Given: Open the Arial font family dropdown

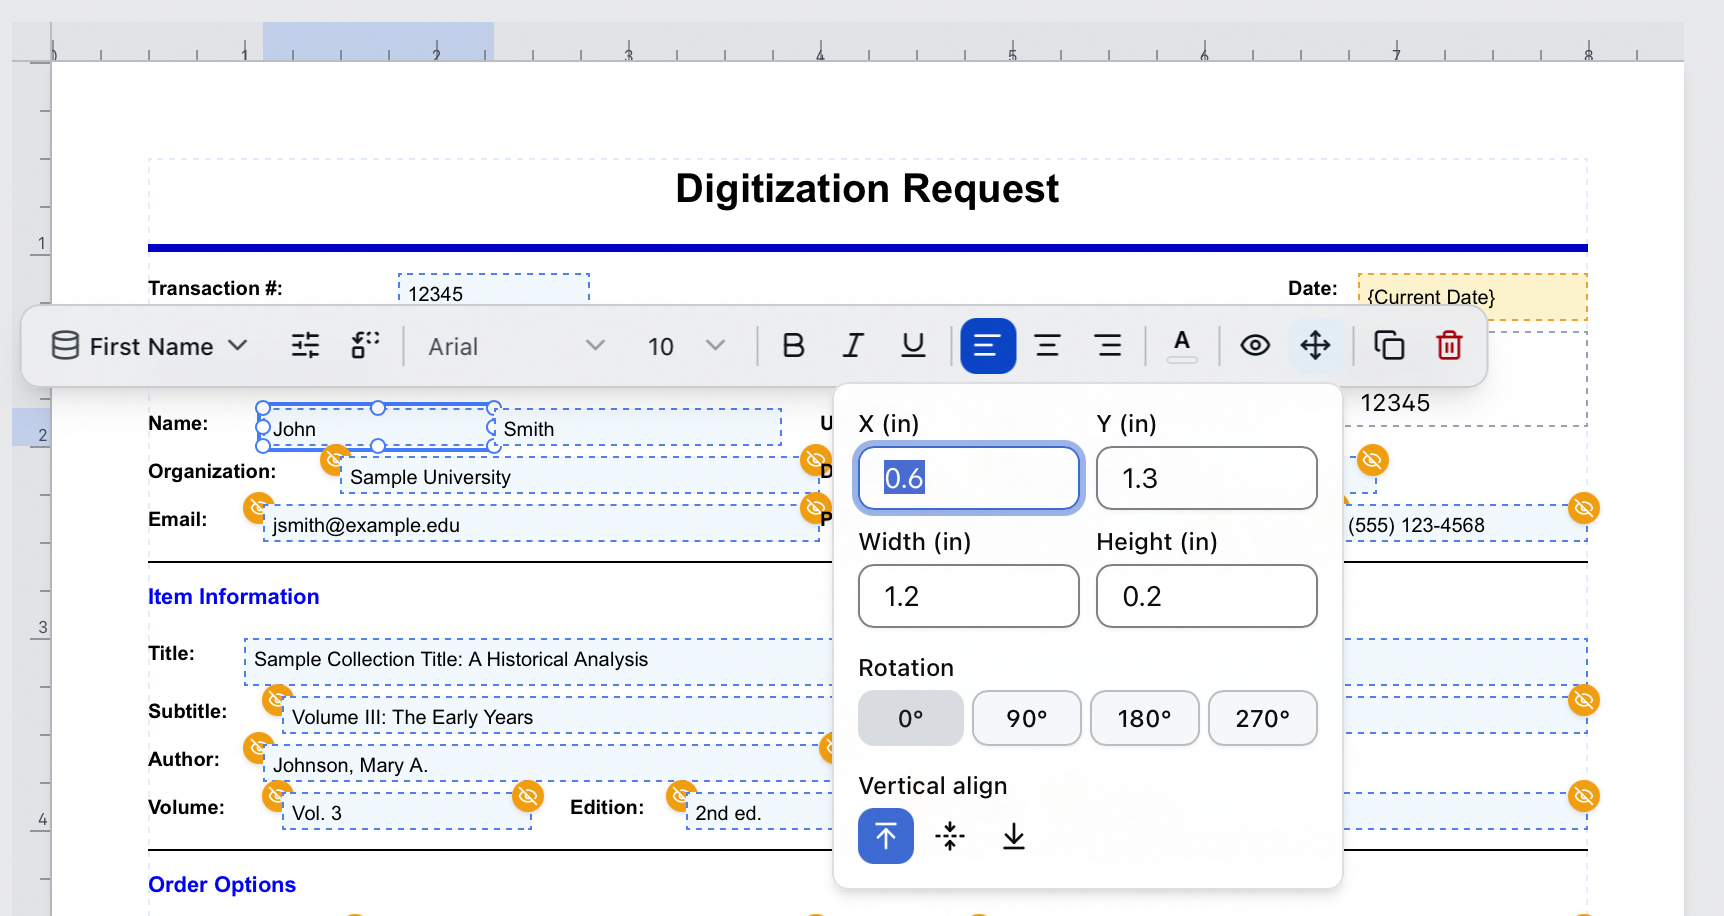Looking at the screenshot, I should pos(516,346).
